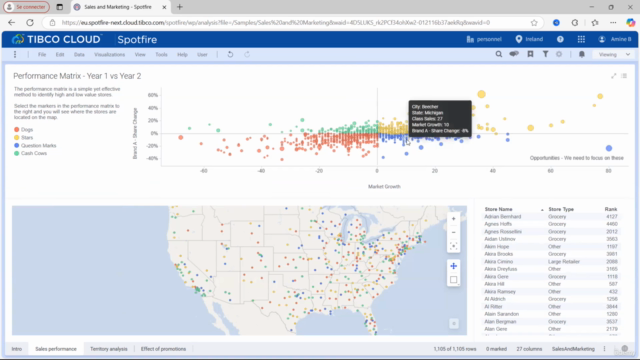Image resolution: width=640 pixels, height=360 pixels.
Task: Switch to the Intro page tab
Action: tap(17, 349)
